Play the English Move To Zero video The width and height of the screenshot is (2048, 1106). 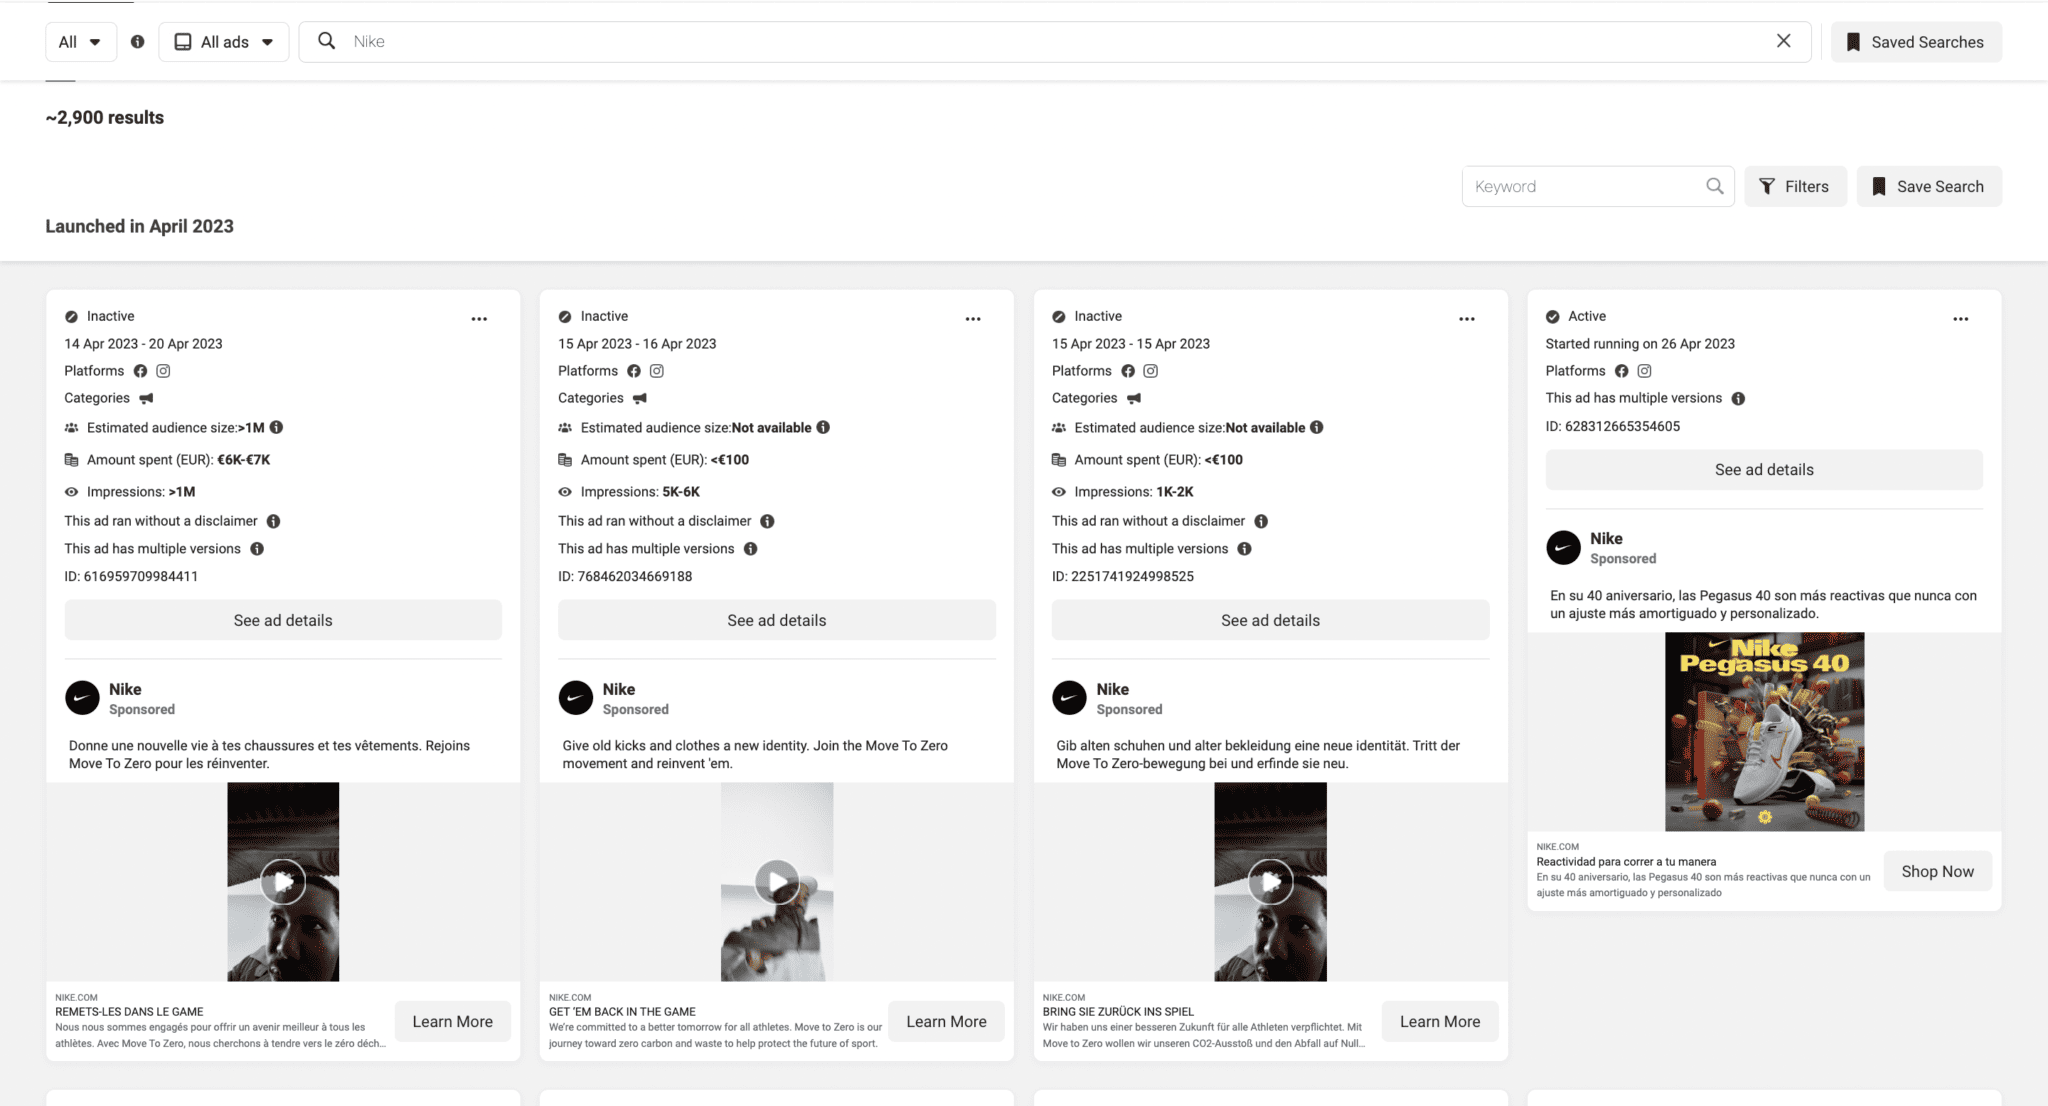[x=777, y=882]
